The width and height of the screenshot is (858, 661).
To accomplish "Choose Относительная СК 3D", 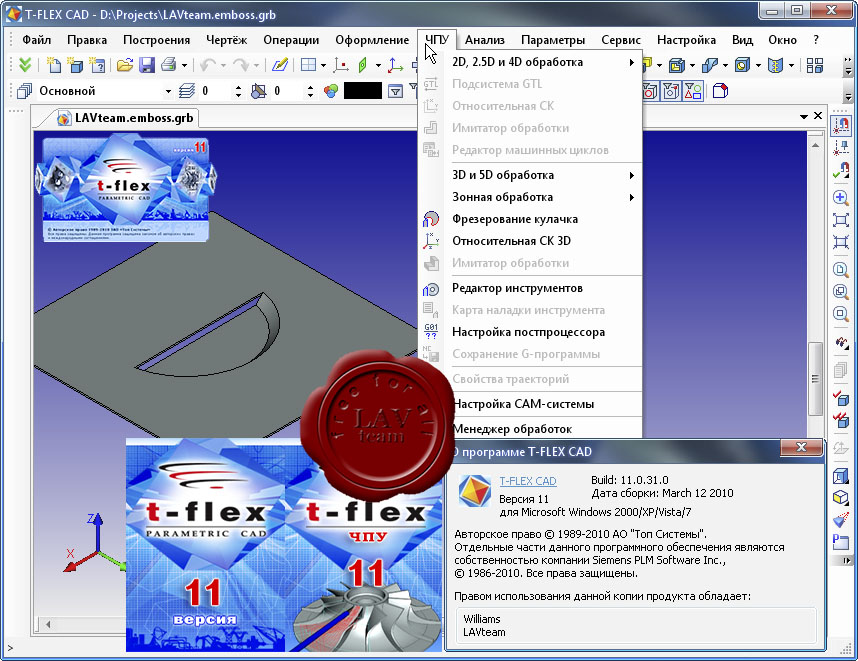I will [530, 241].
